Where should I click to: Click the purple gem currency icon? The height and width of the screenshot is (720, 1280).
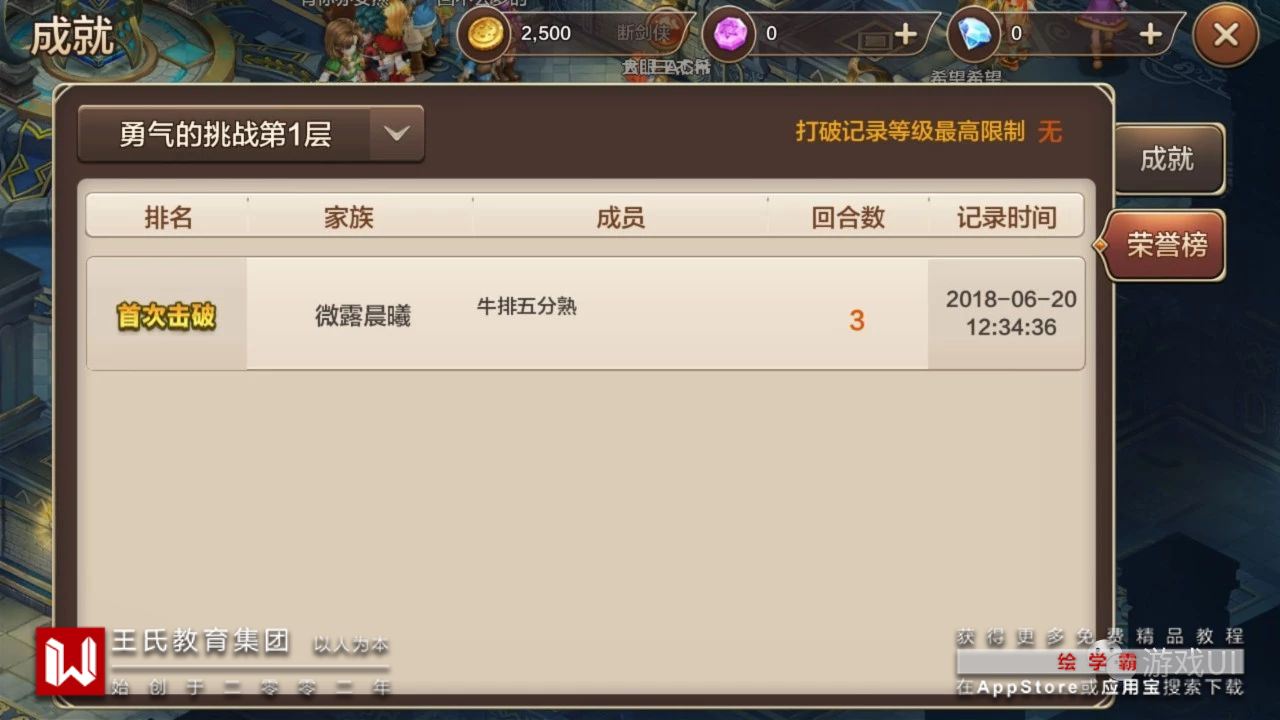point(729,34)
